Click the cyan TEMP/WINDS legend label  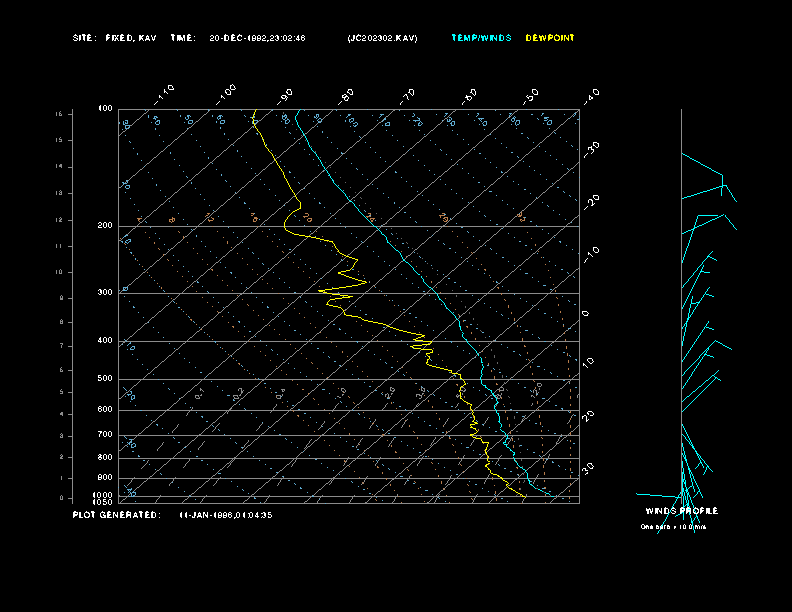(x=481, y=38)
